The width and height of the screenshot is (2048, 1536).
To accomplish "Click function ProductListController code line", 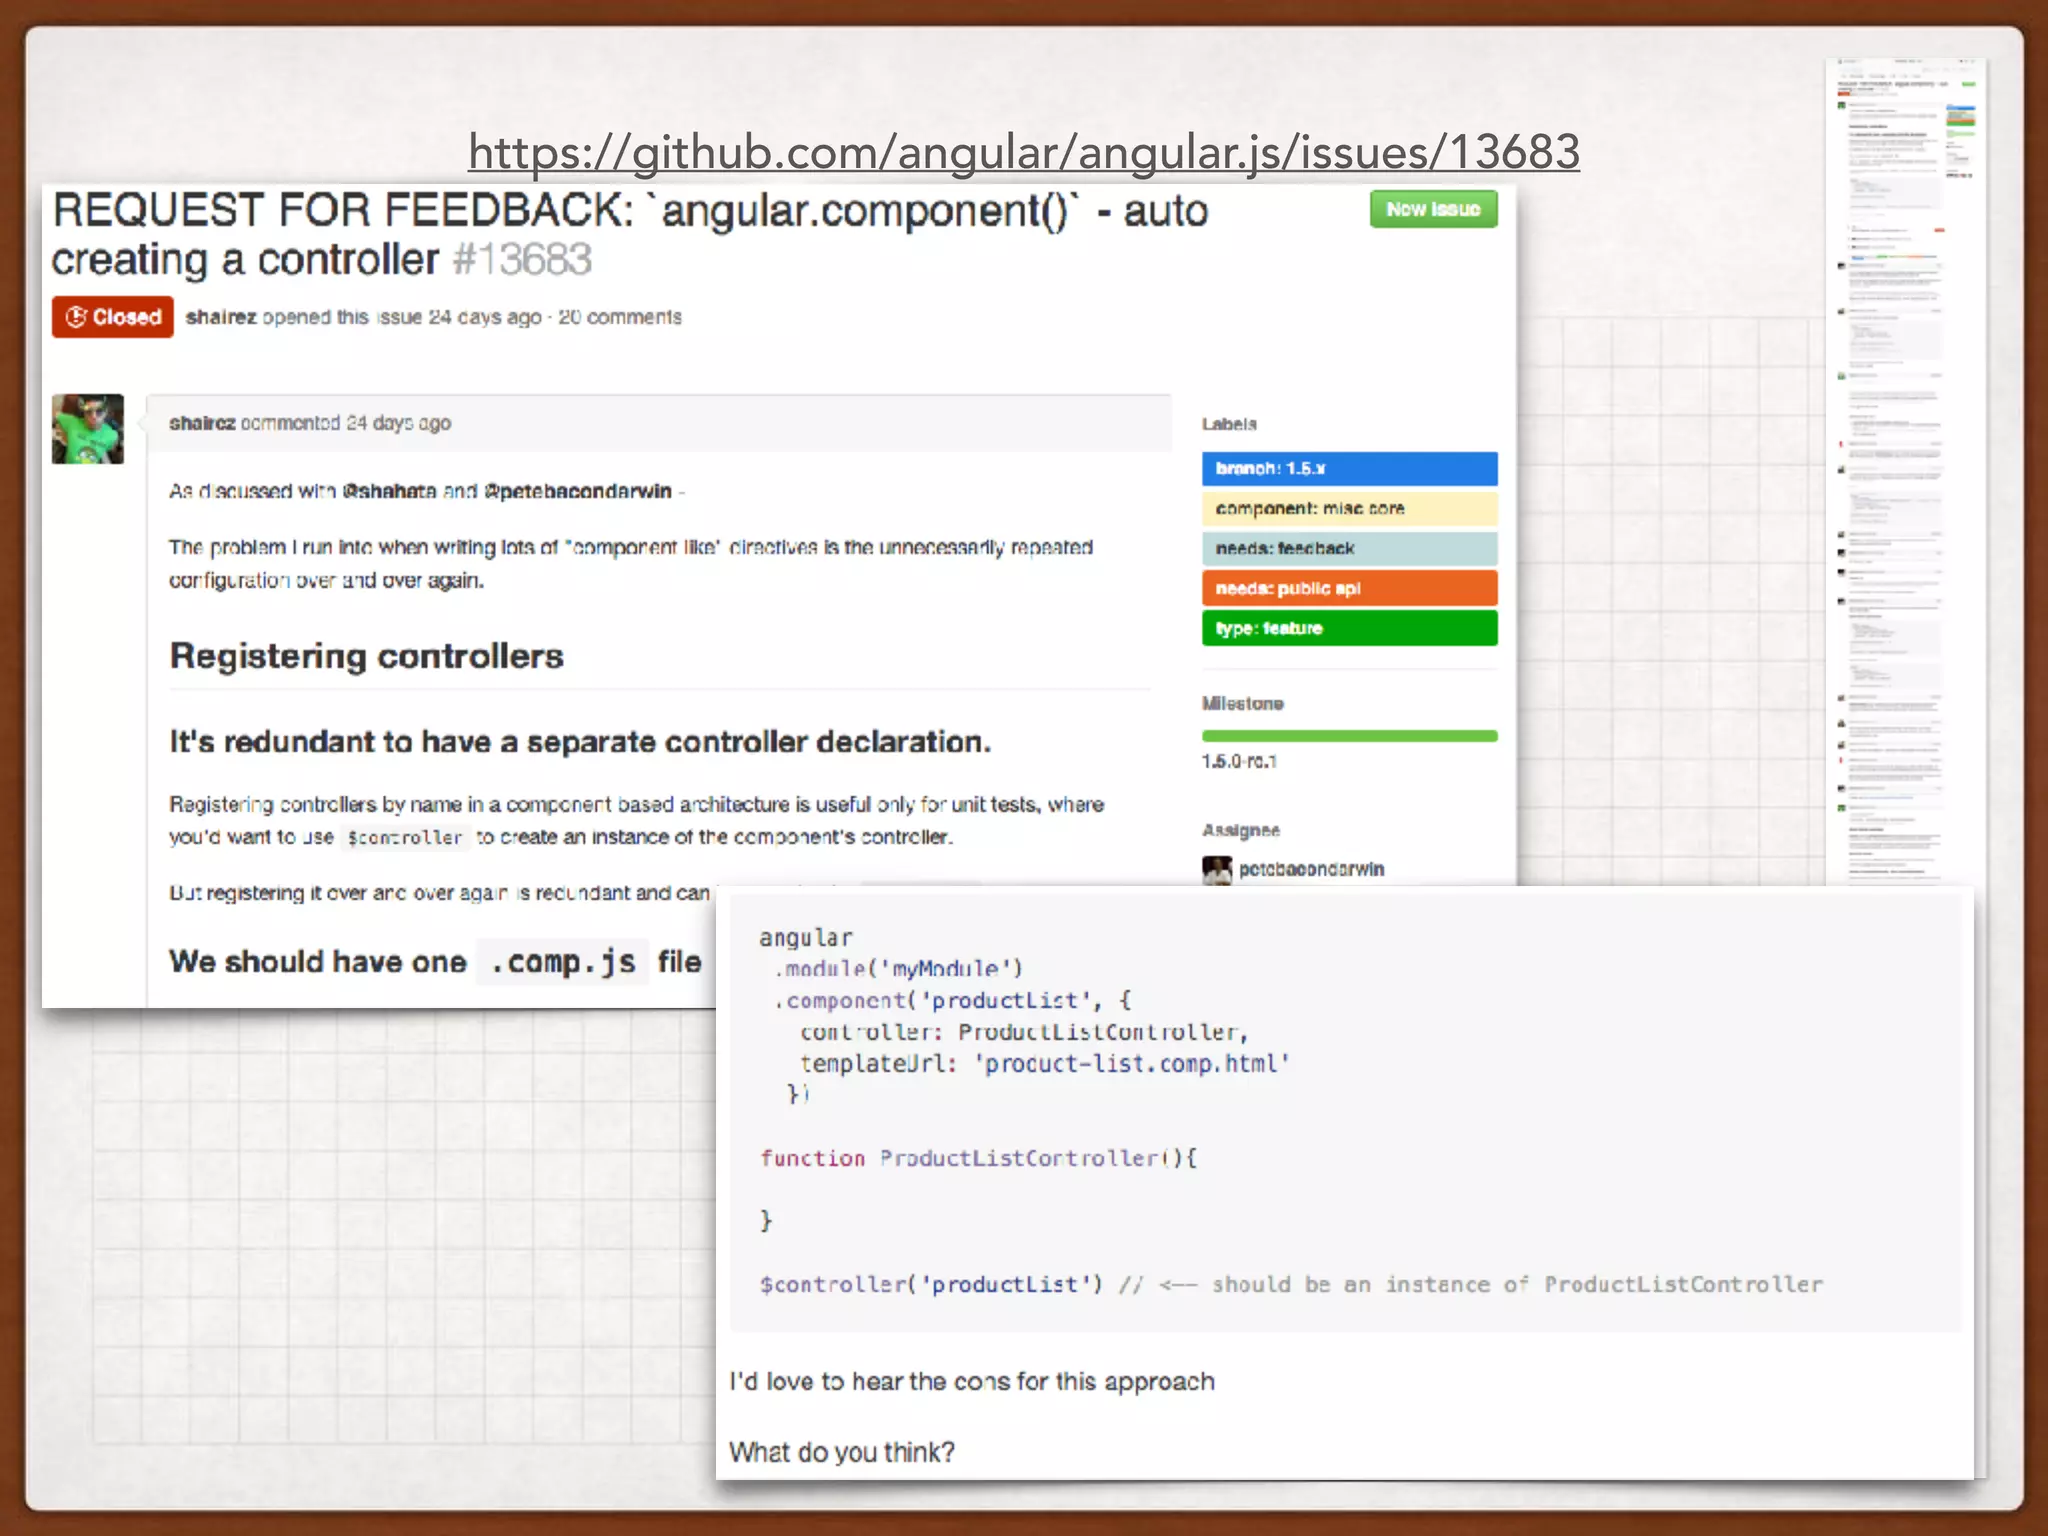I will click(x=978, y=1158).
